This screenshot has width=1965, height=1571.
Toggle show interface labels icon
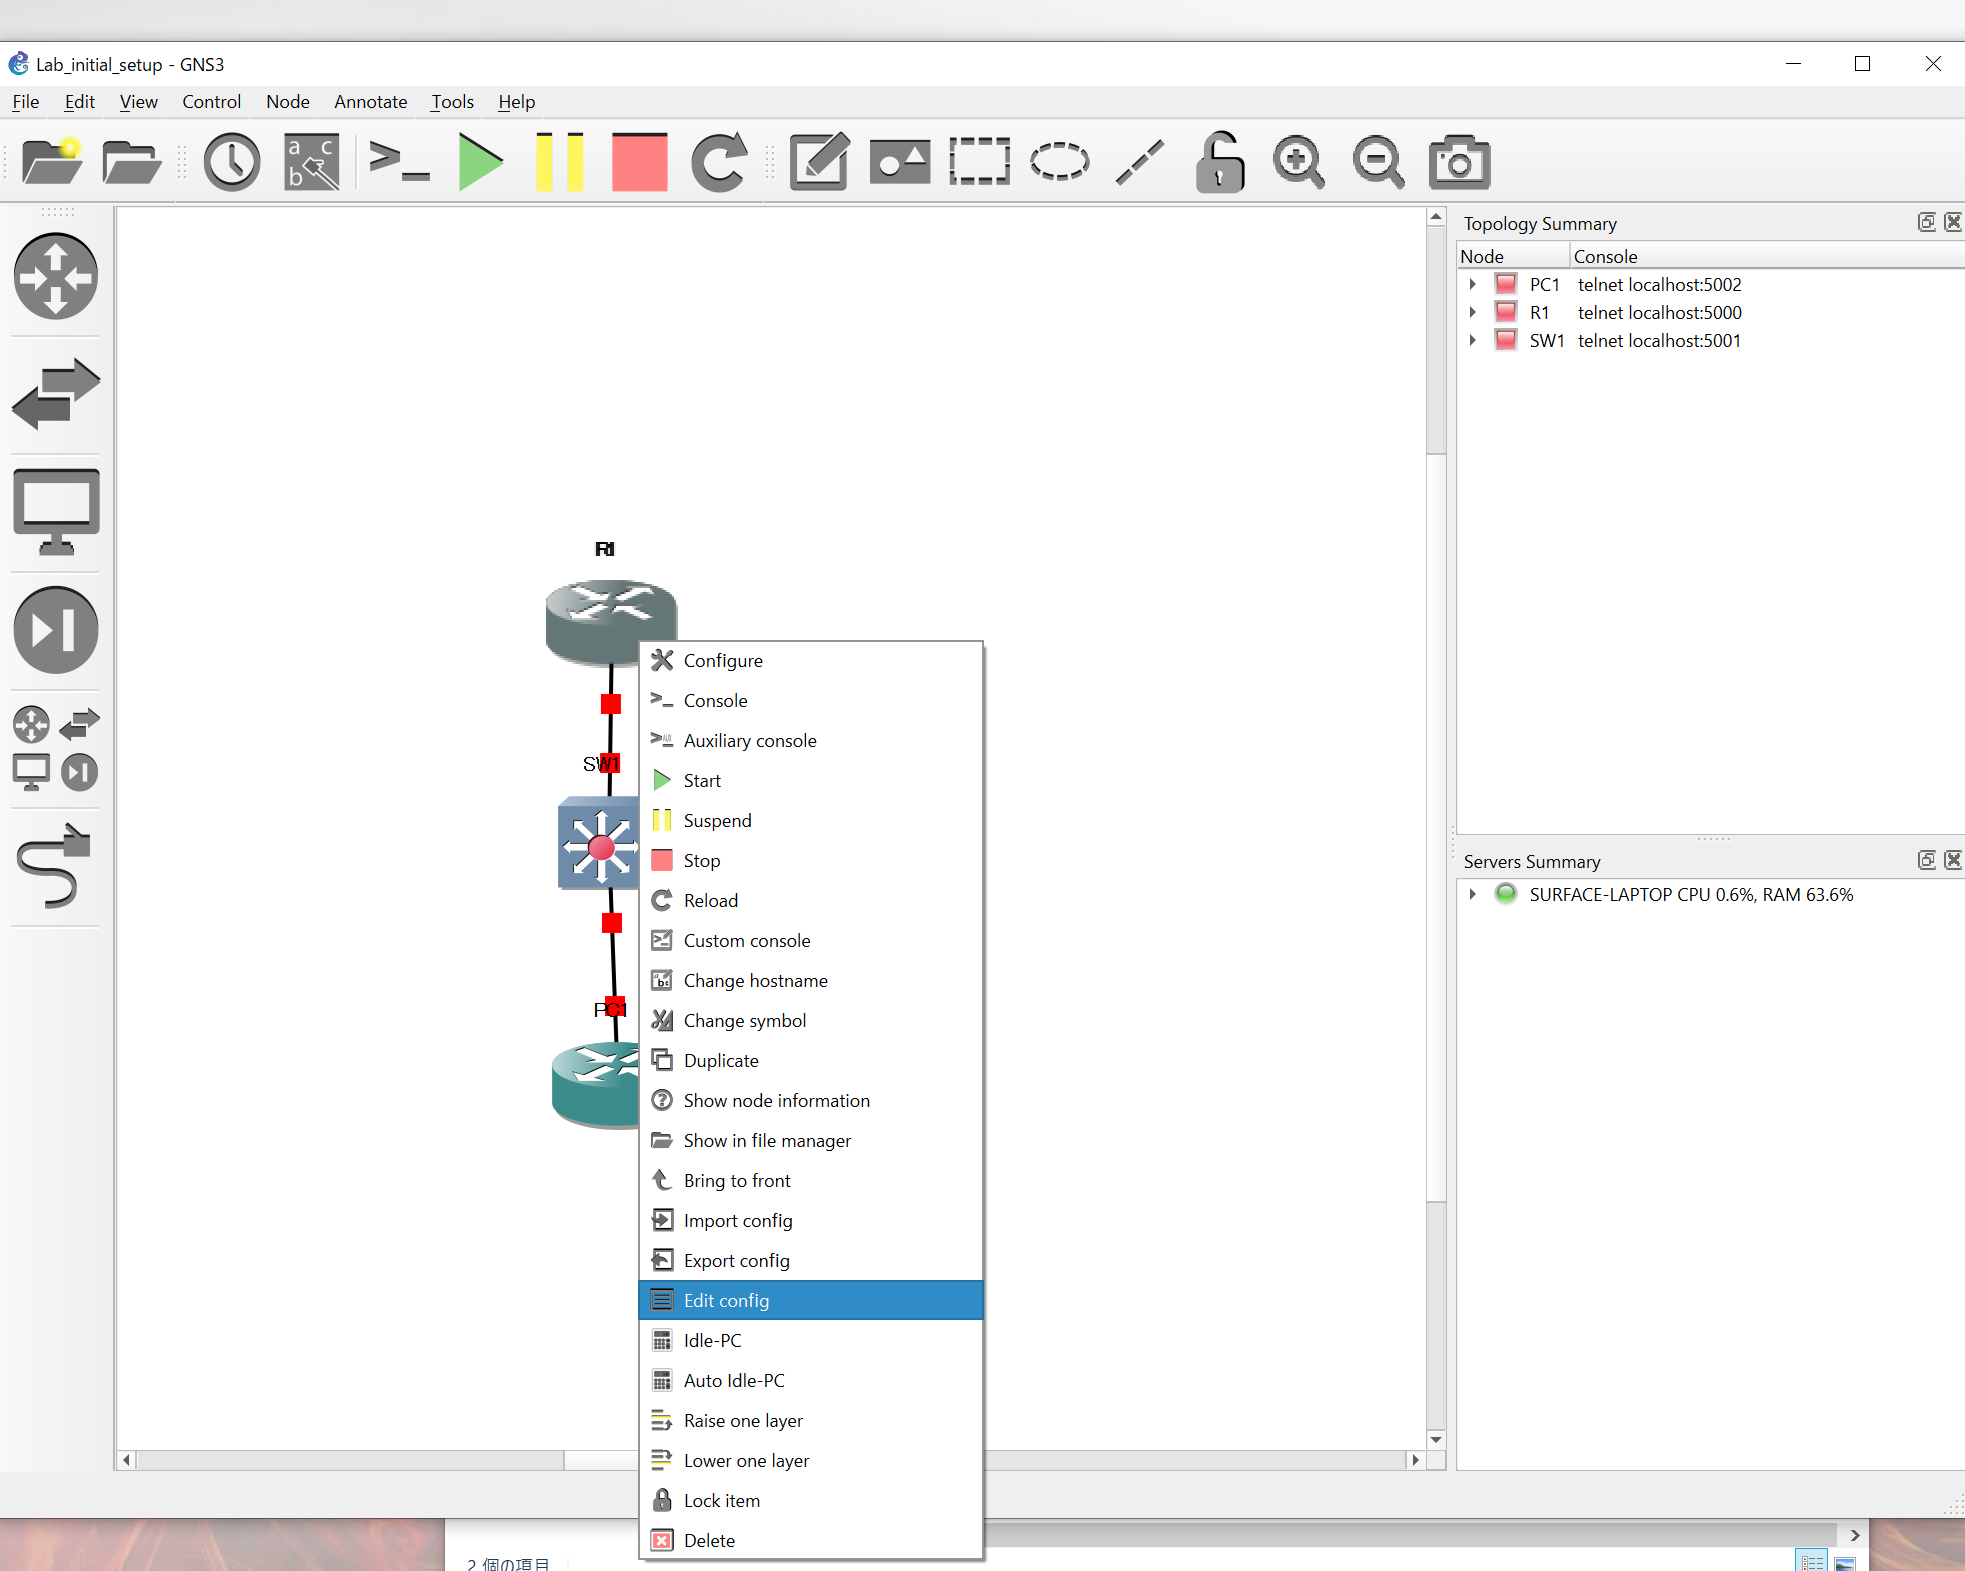[x=312, y=161]
